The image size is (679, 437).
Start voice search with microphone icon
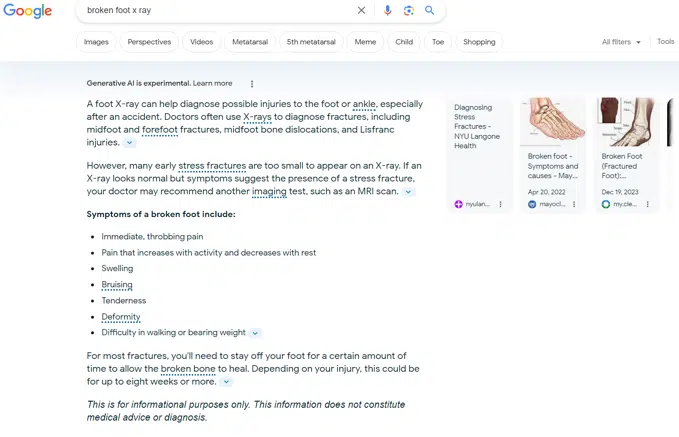(x=388, y=10)
